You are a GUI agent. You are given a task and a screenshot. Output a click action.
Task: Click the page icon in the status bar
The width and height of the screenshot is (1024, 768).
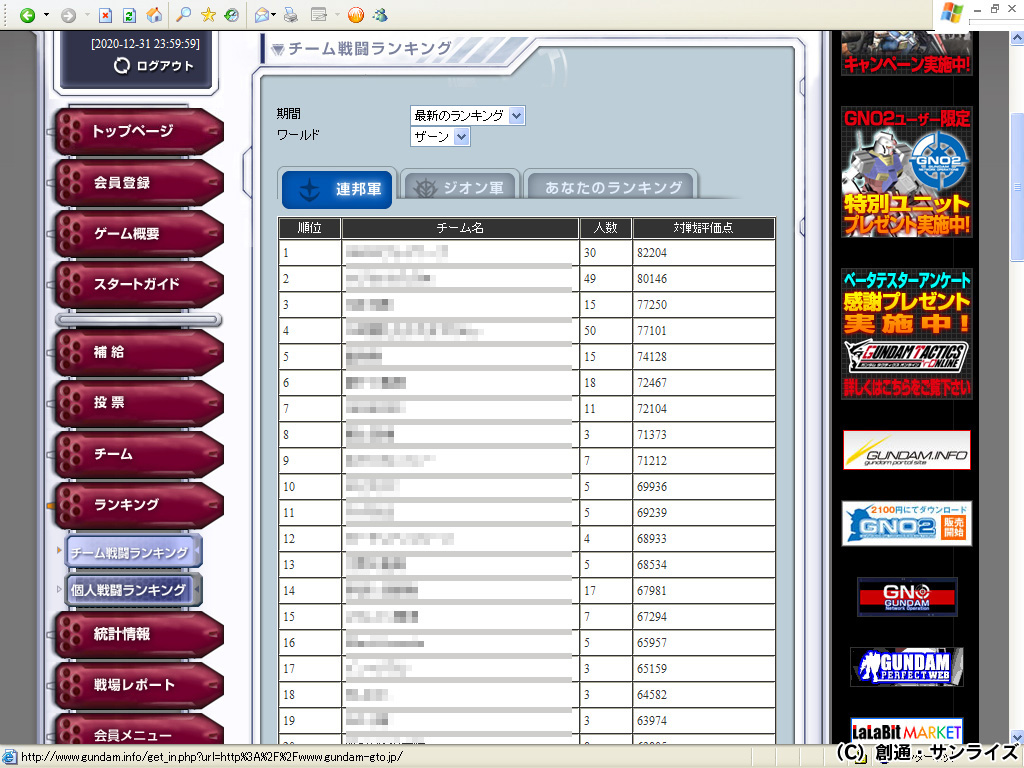point(8,758)
